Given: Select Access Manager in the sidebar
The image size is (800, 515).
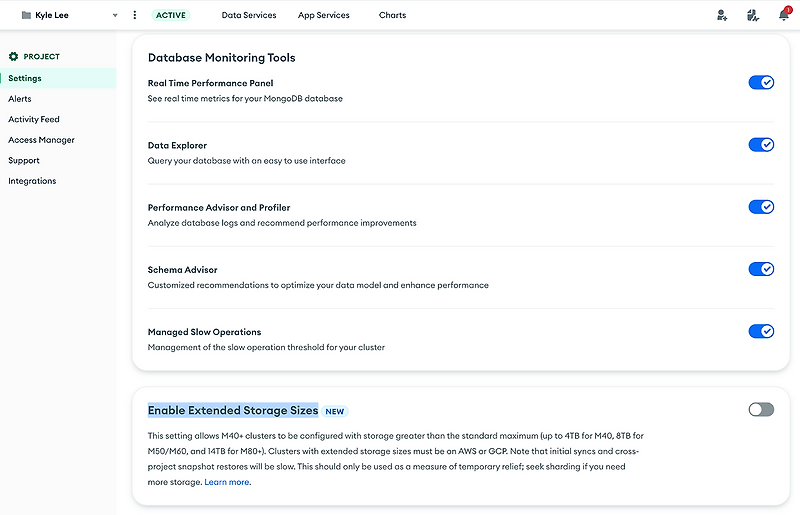Looking at the screenshot, I should [x=41, y=140].
